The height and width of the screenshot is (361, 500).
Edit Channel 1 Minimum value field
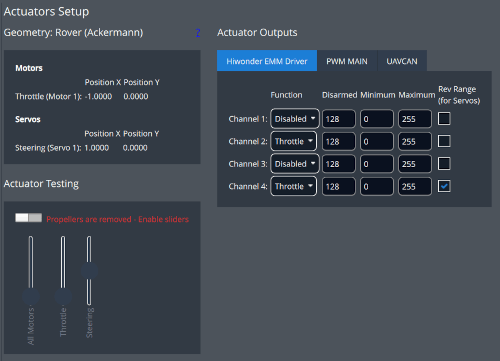tap(377, 119)
